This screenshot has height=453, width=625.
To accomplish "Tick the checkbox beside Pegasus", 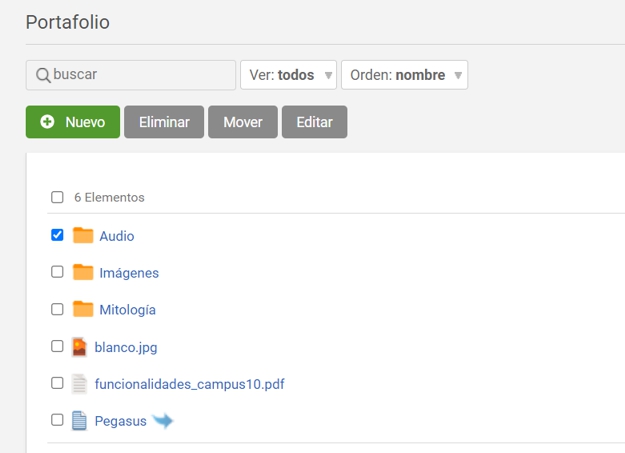I will [x=57, y=420].
